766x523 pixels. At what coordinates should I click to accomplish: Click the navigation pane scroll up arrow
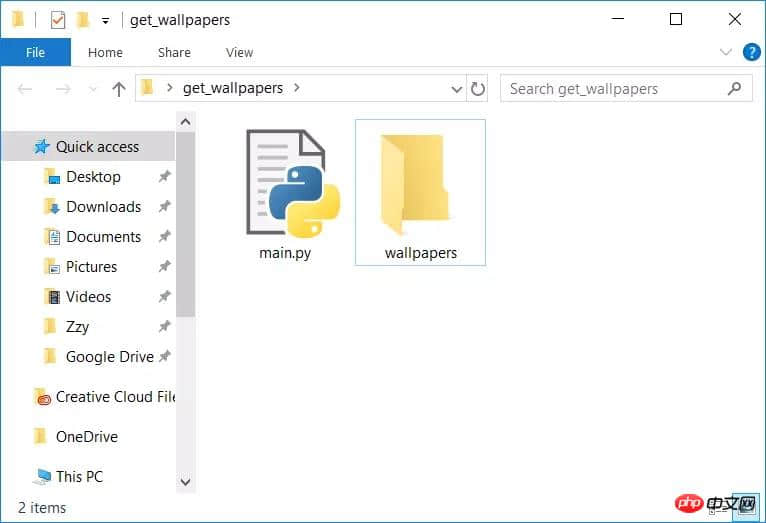pyautogui.click(x=186, y=122)
